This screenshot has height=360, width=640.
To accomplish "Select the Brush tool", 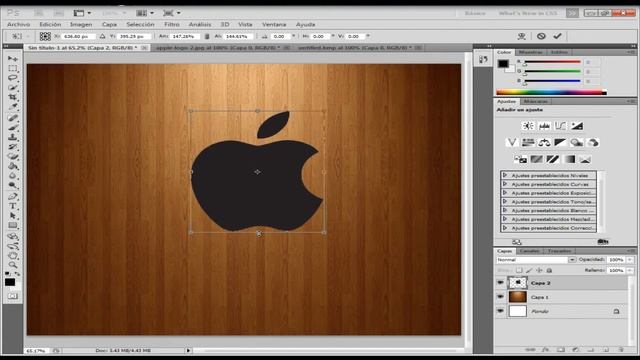I will (13, 128).
